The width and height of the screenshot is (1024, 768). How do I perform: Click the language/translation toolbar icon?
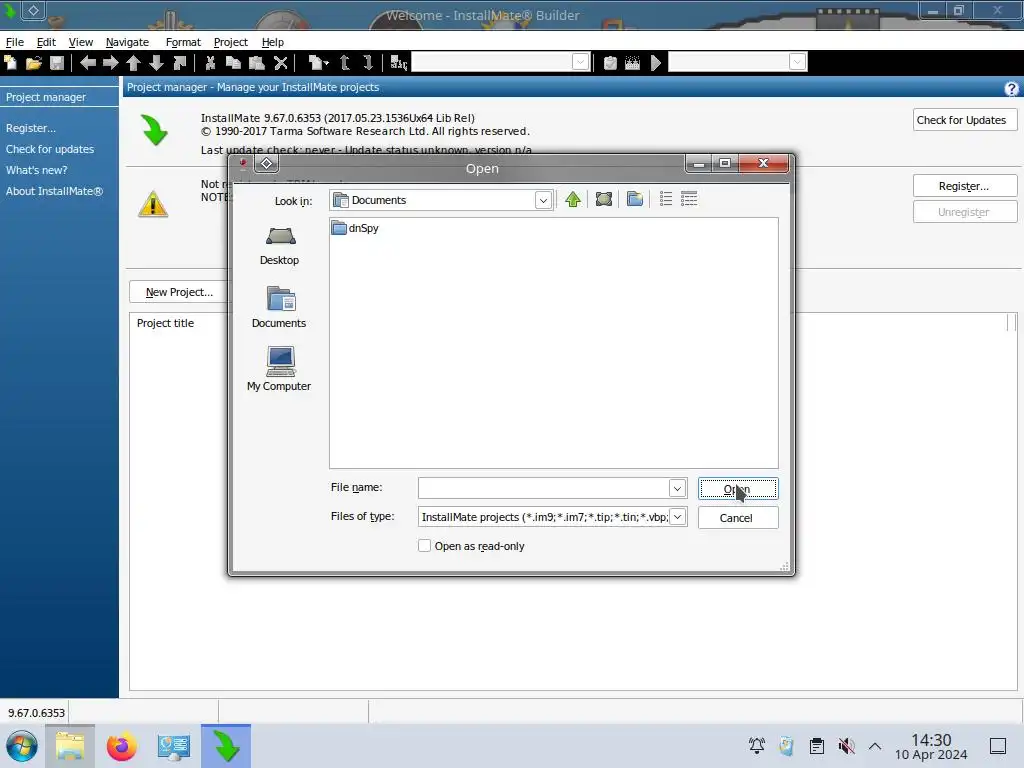click(398, 63)
